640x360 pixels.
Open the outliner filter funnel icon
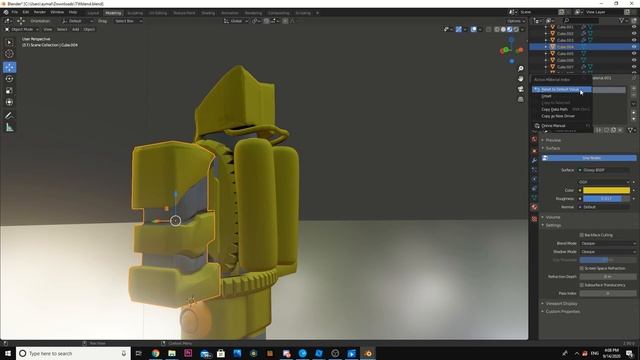[622, 20]
